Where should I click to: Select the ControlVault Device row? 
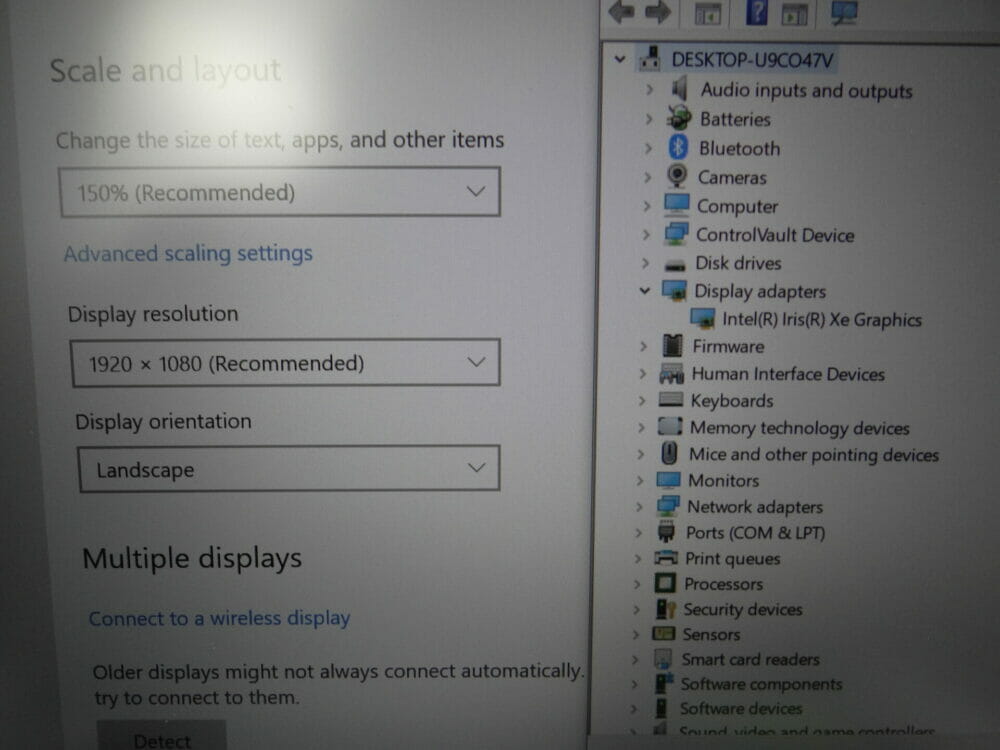click(775, 235)
